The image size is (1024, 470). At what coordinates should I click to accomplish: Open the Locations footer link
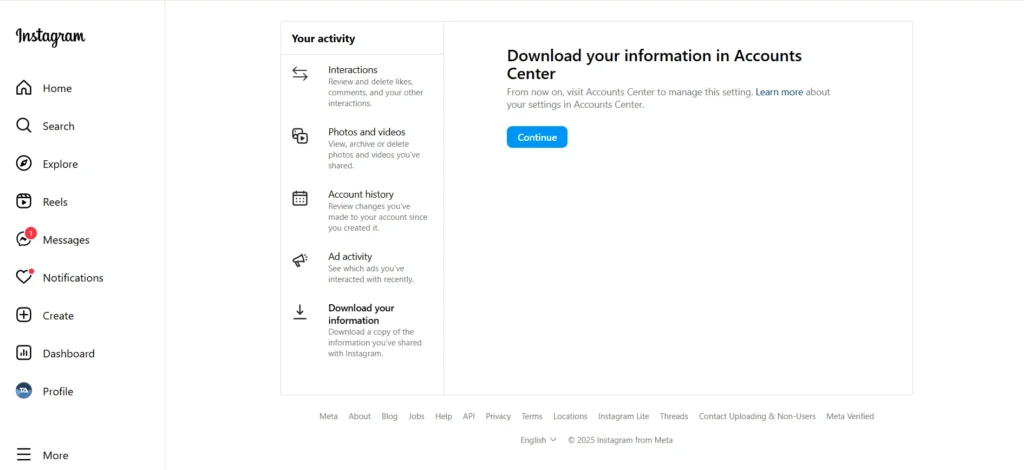pos(570,416)
